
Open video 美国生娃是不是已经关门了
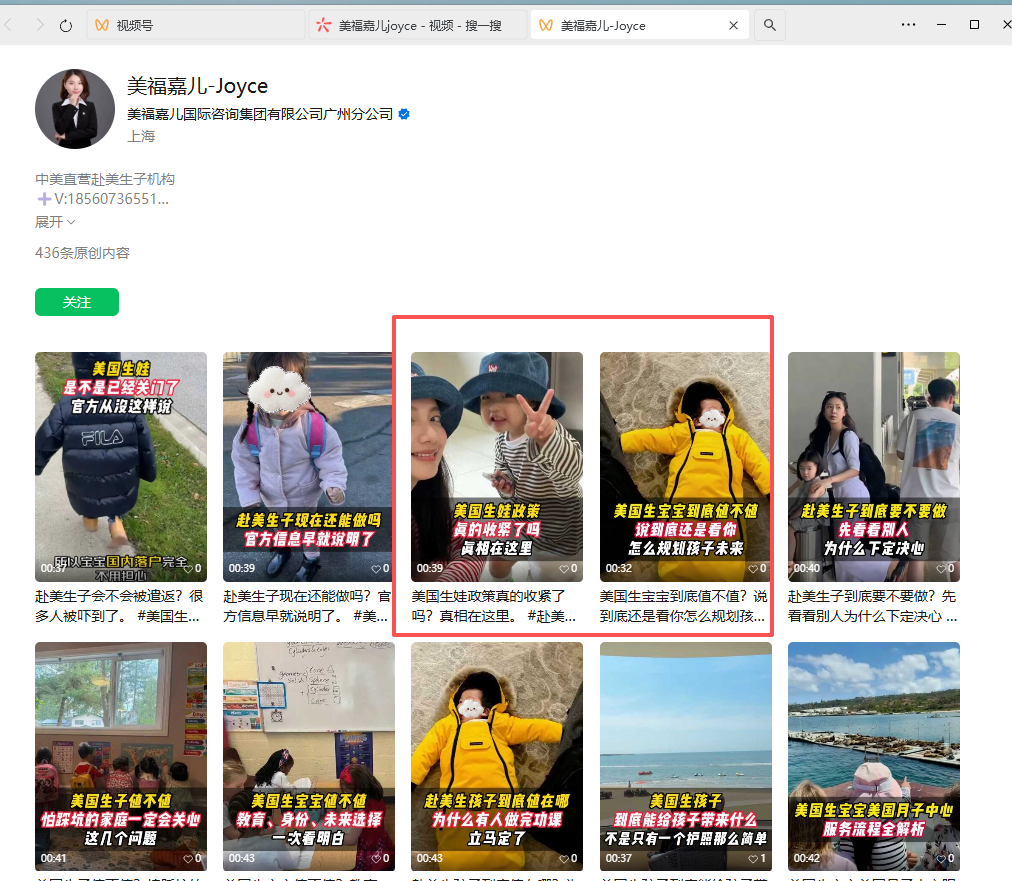(121, 467)
